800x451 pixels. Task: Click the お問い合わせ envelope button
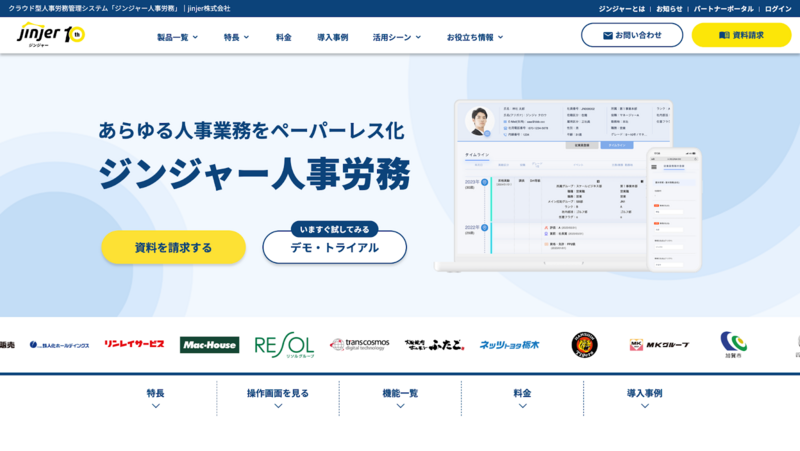632,35
